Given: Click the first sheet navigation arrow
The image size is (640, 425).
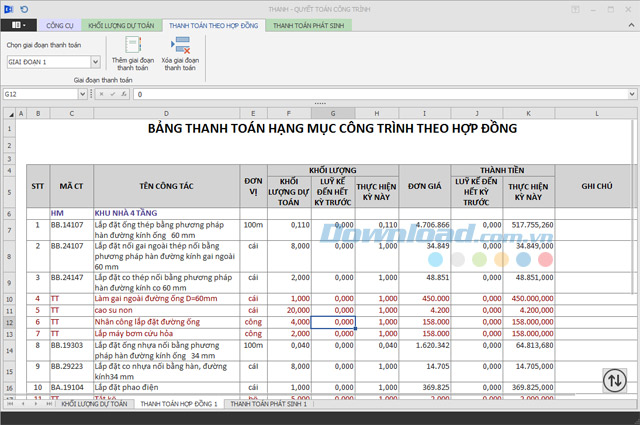Looking at the screenshot, I should pos(10,404).
